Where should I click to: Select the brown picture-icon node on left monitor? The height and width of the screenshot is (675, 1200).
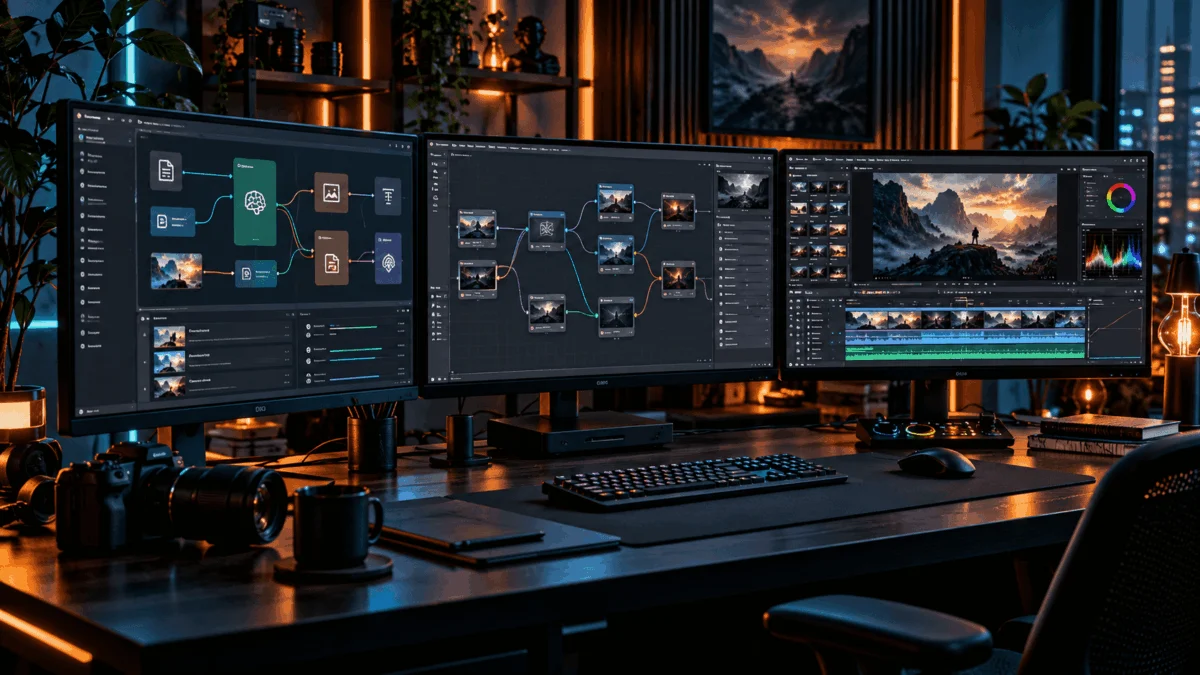[331, 193]
